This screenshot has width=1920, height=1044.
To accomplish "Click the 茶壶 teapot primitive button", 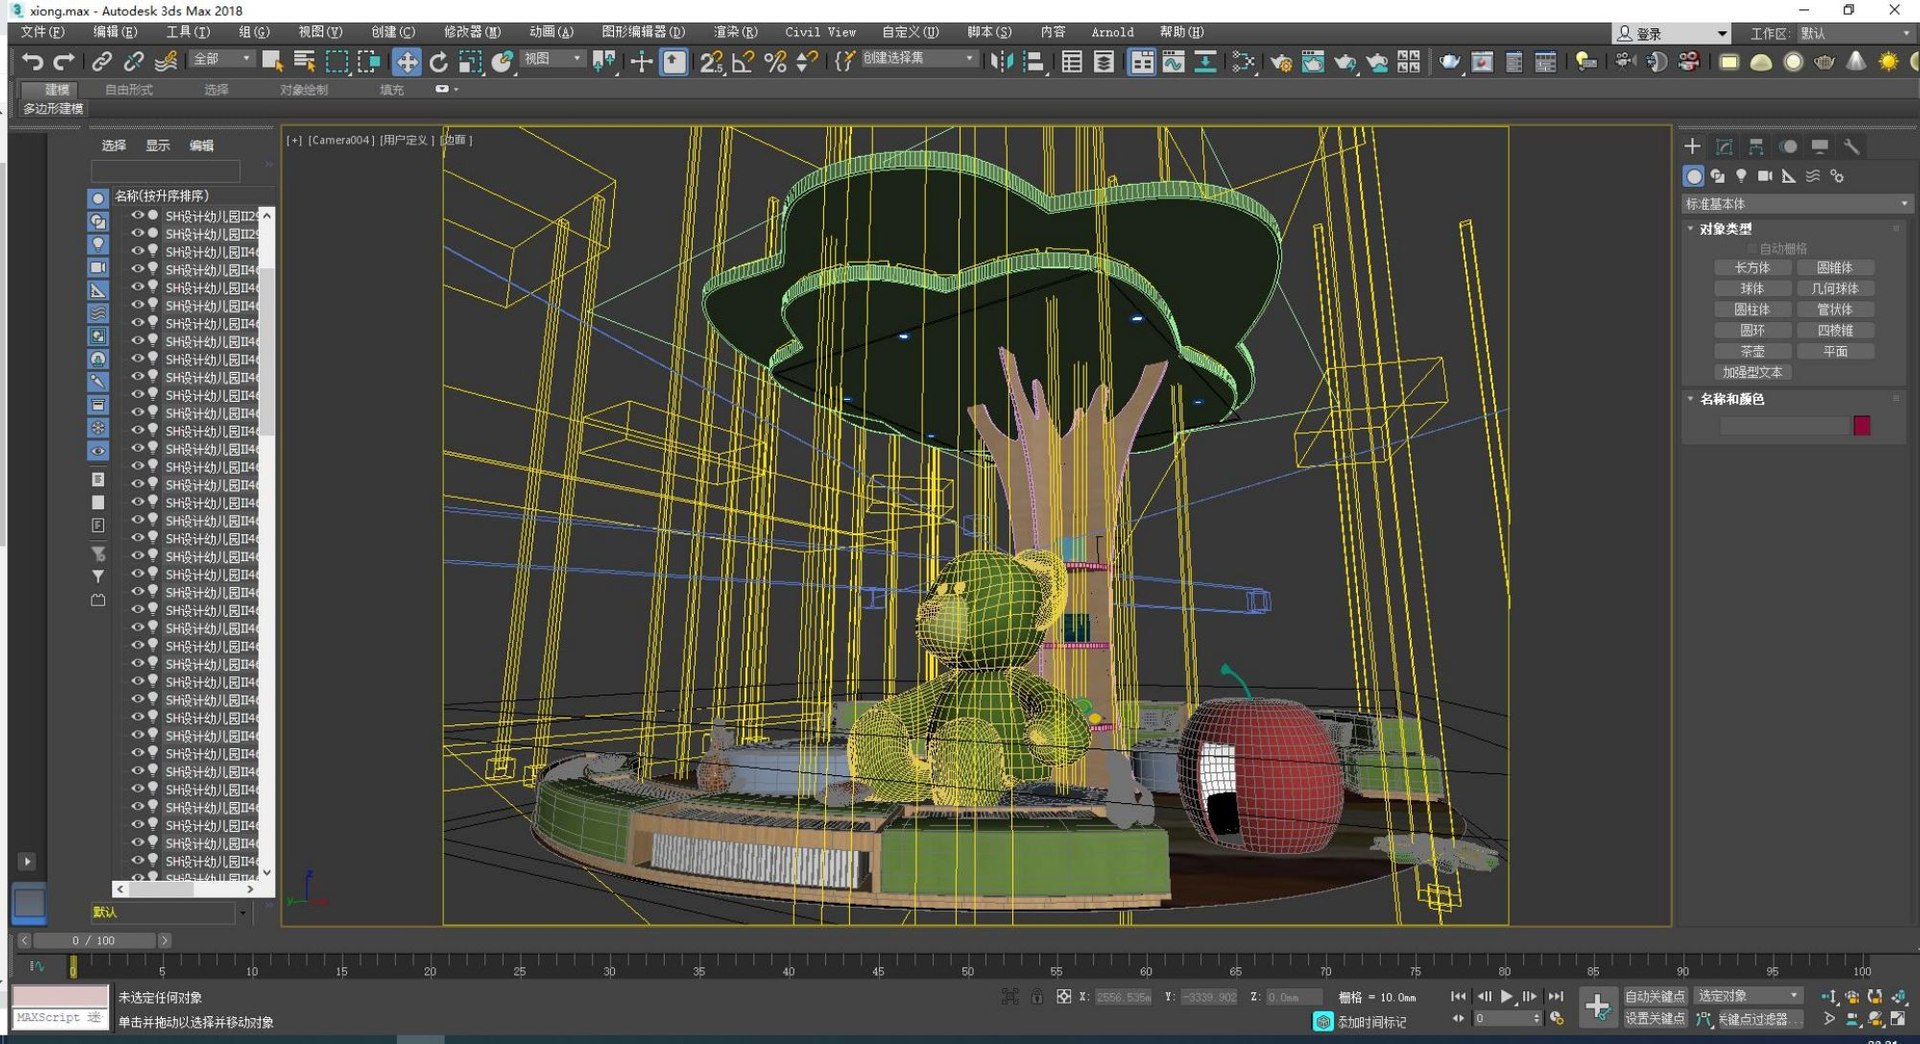I will click(x=1752, y=351).
